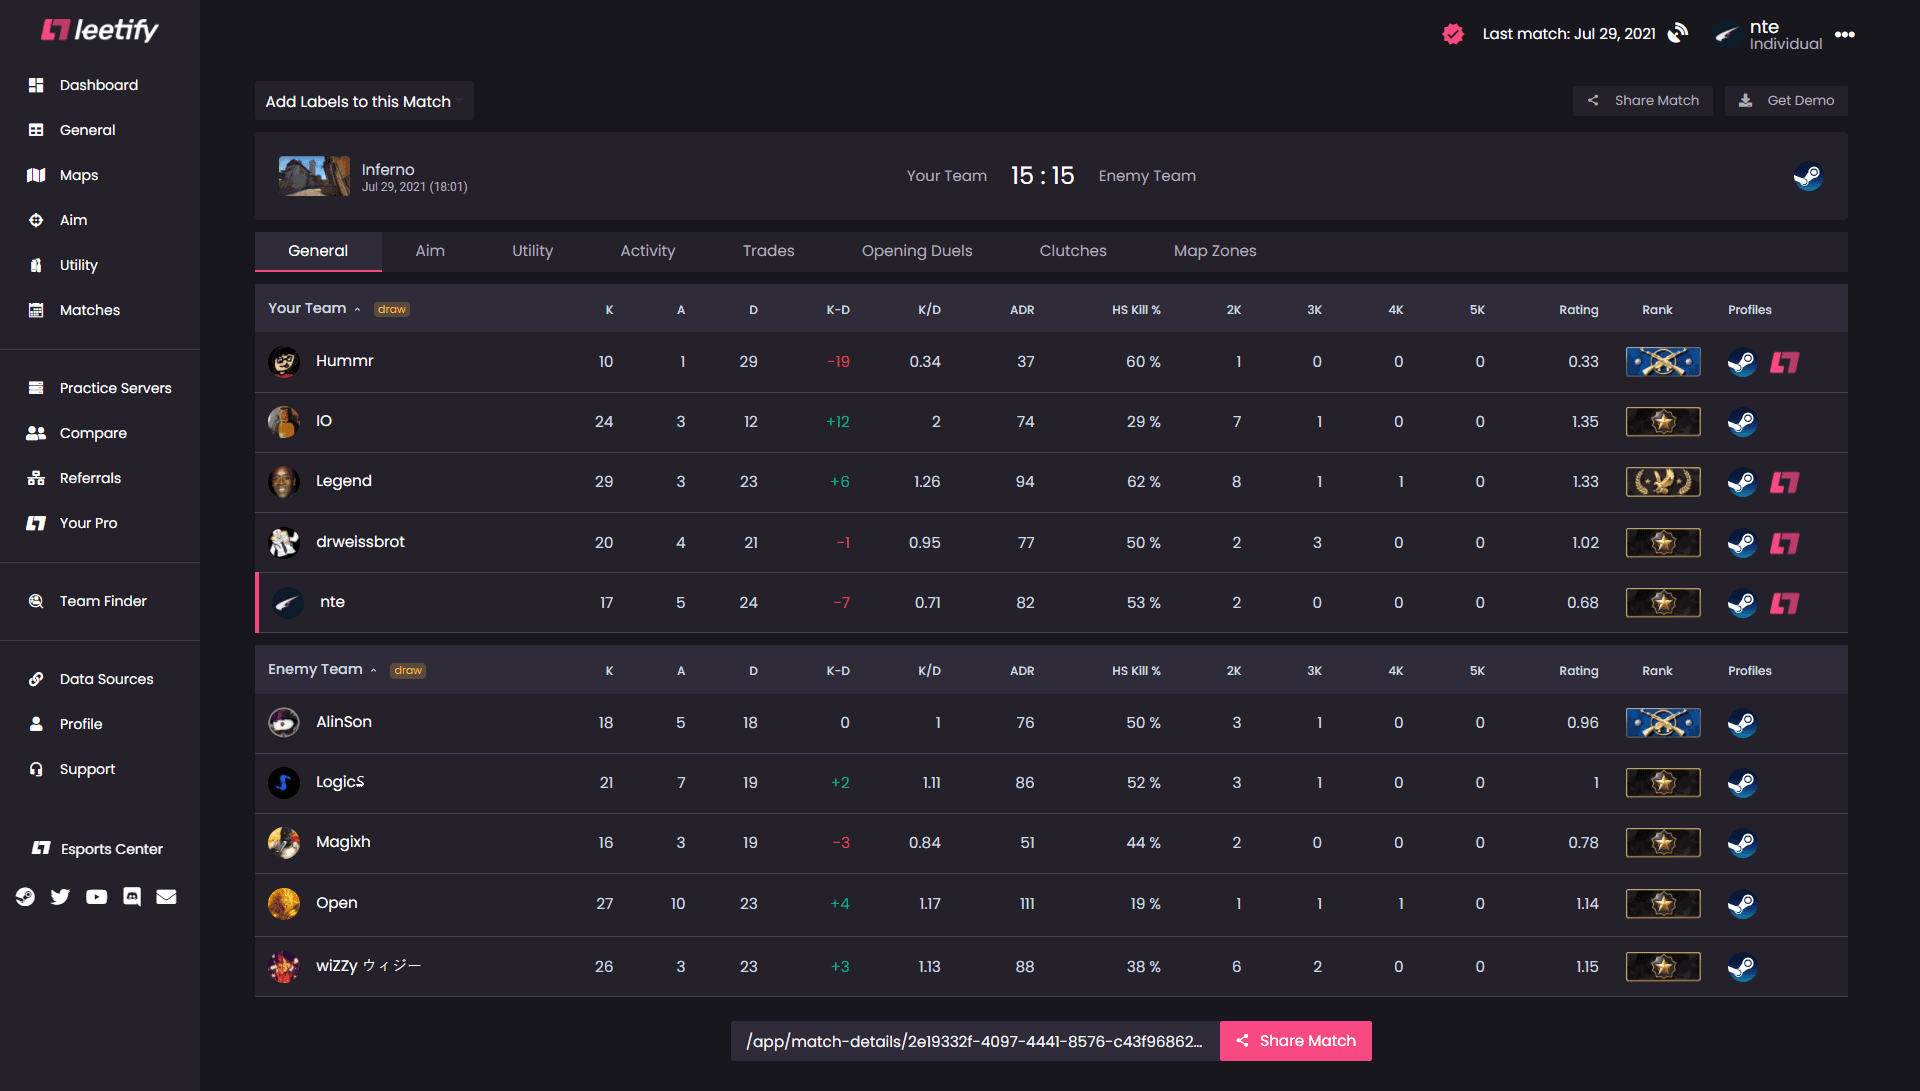Click player name drweissbrot
Image resolution: width=1920 pixels, height=1091 pixels.
360,542
